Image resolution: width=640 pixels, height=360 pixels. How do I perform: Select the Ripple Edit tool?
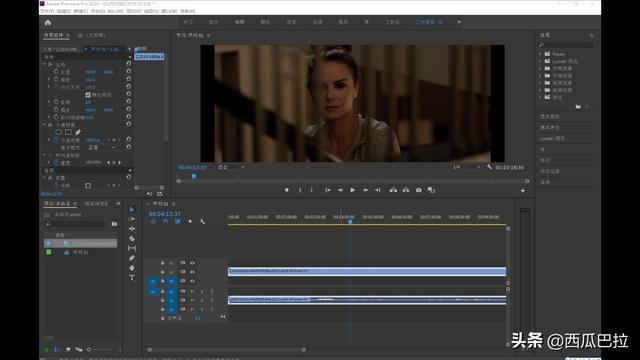pos(132,229)
